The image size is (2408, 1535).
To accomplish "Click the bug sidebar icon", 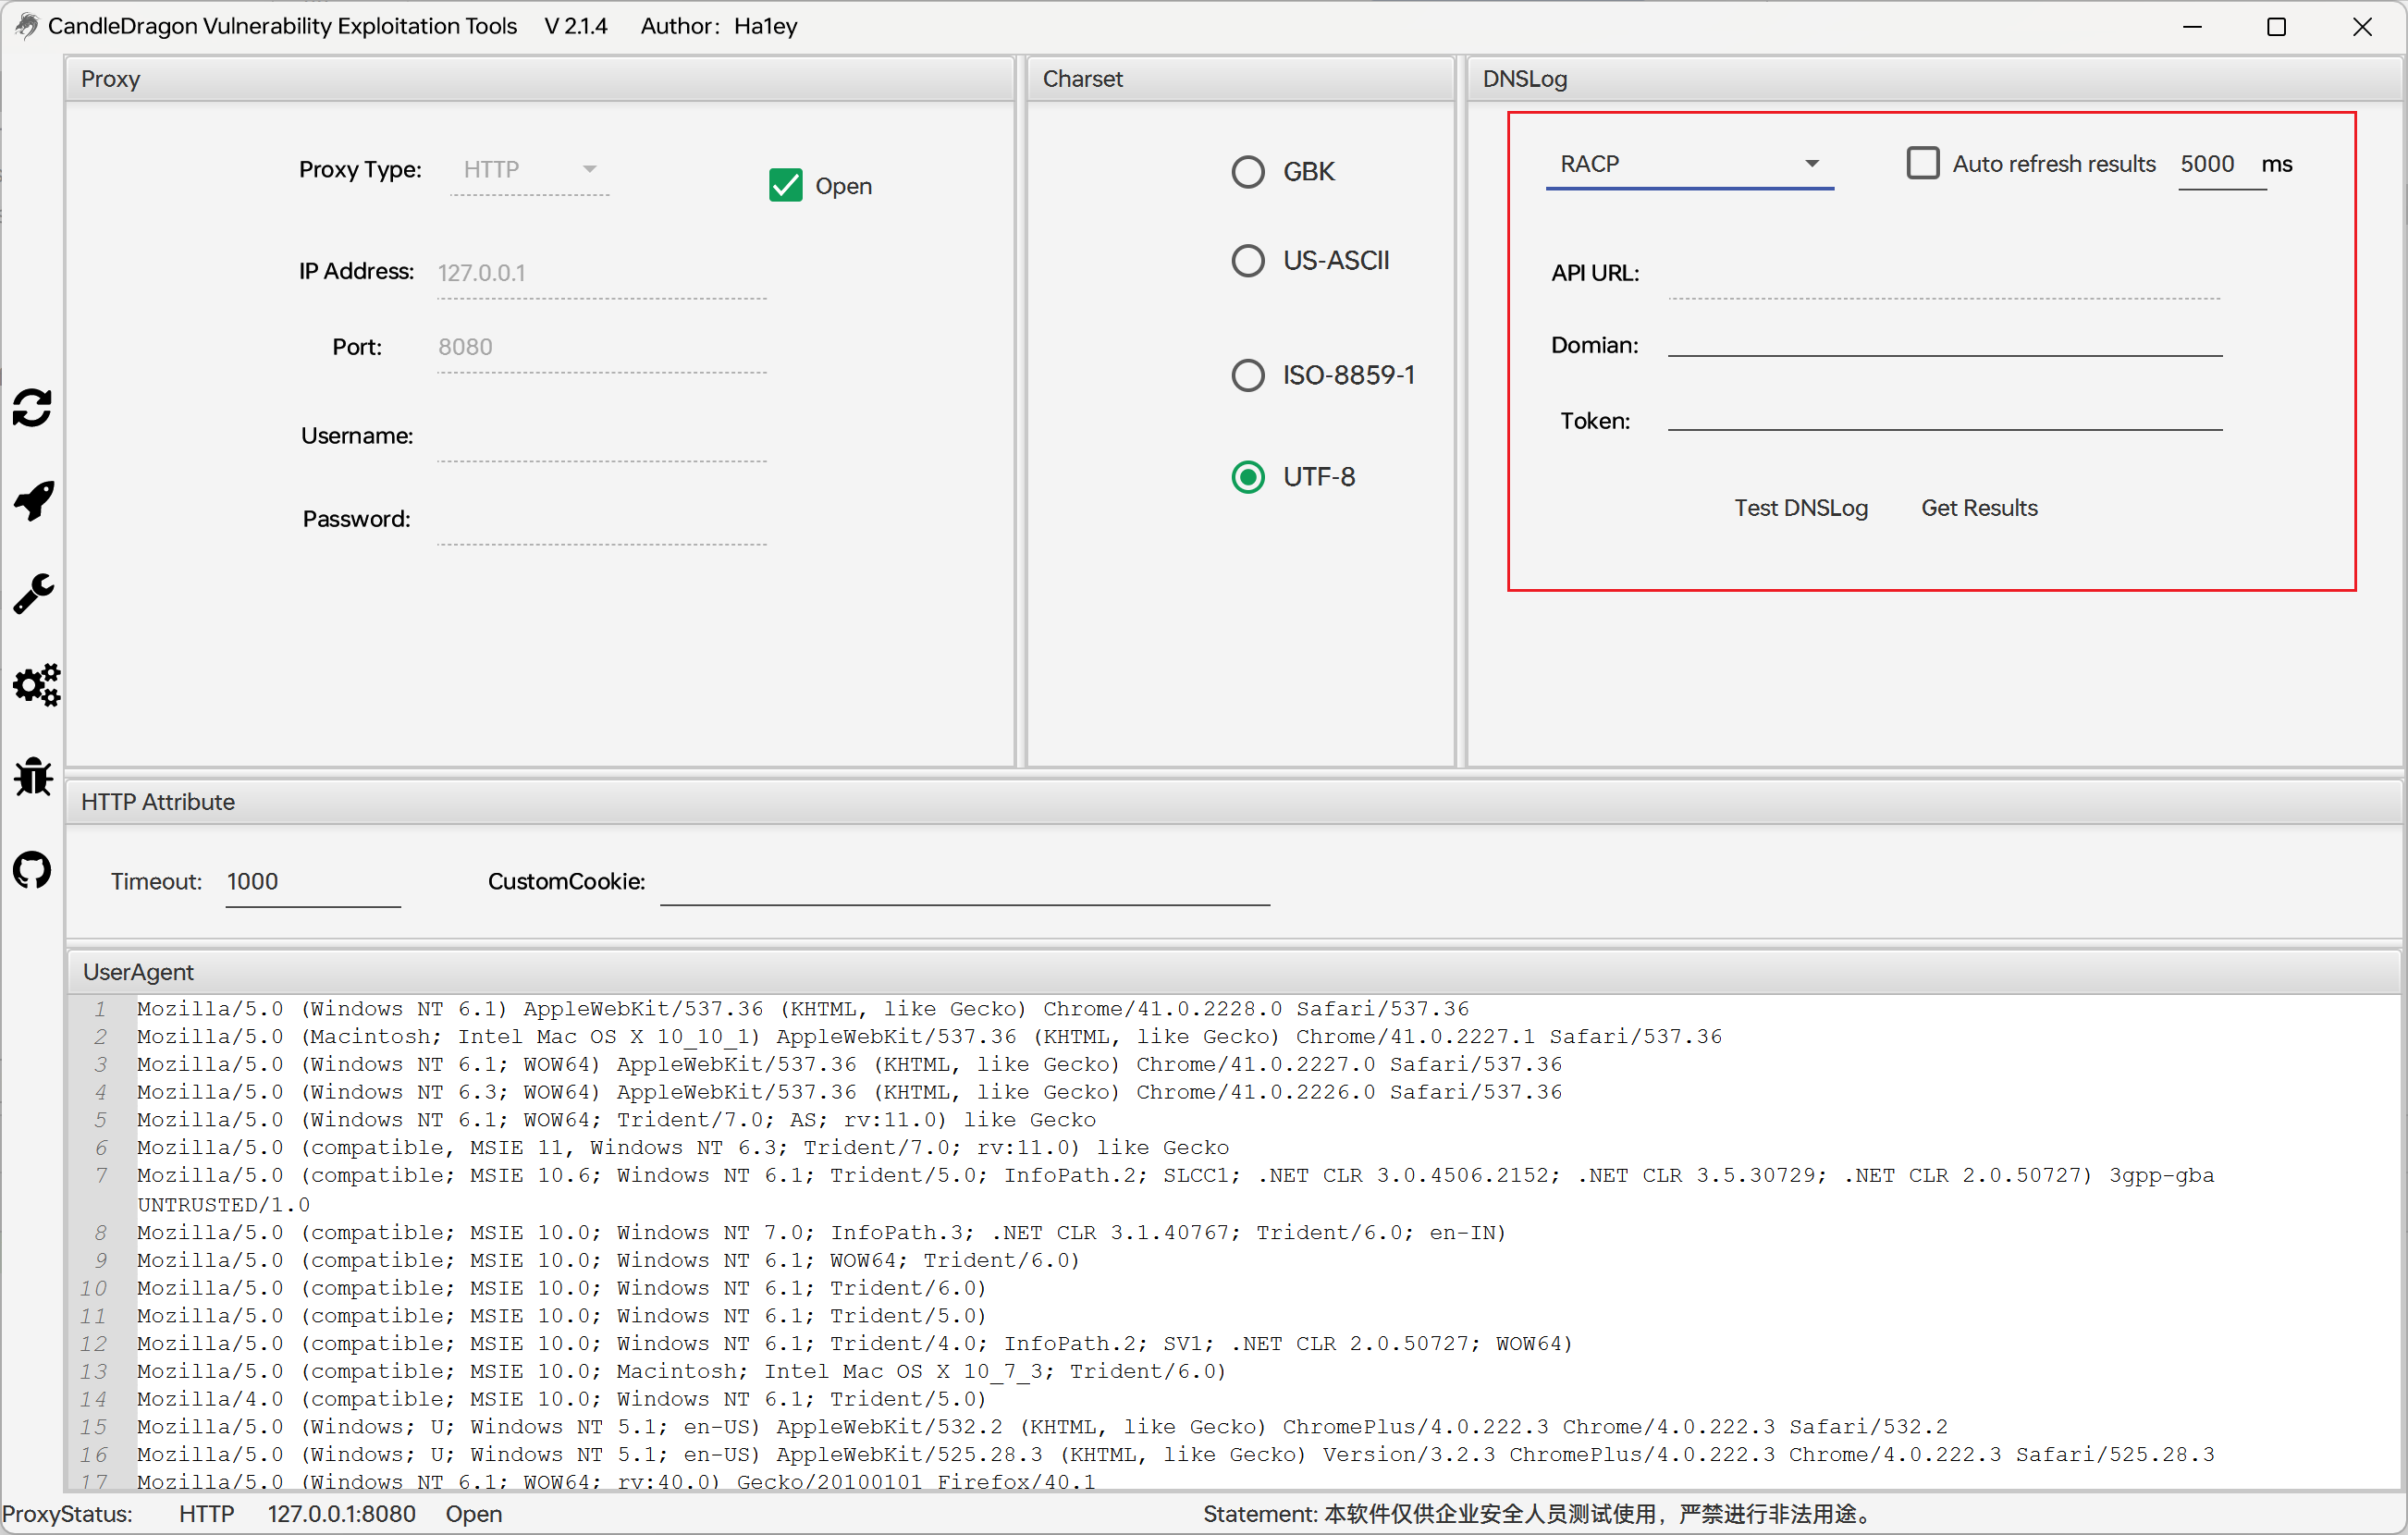I will tap(32, 777).
